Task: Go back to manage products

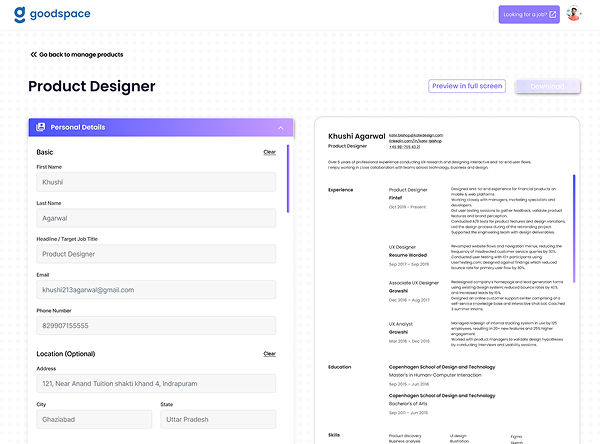Action: [77, 54]
